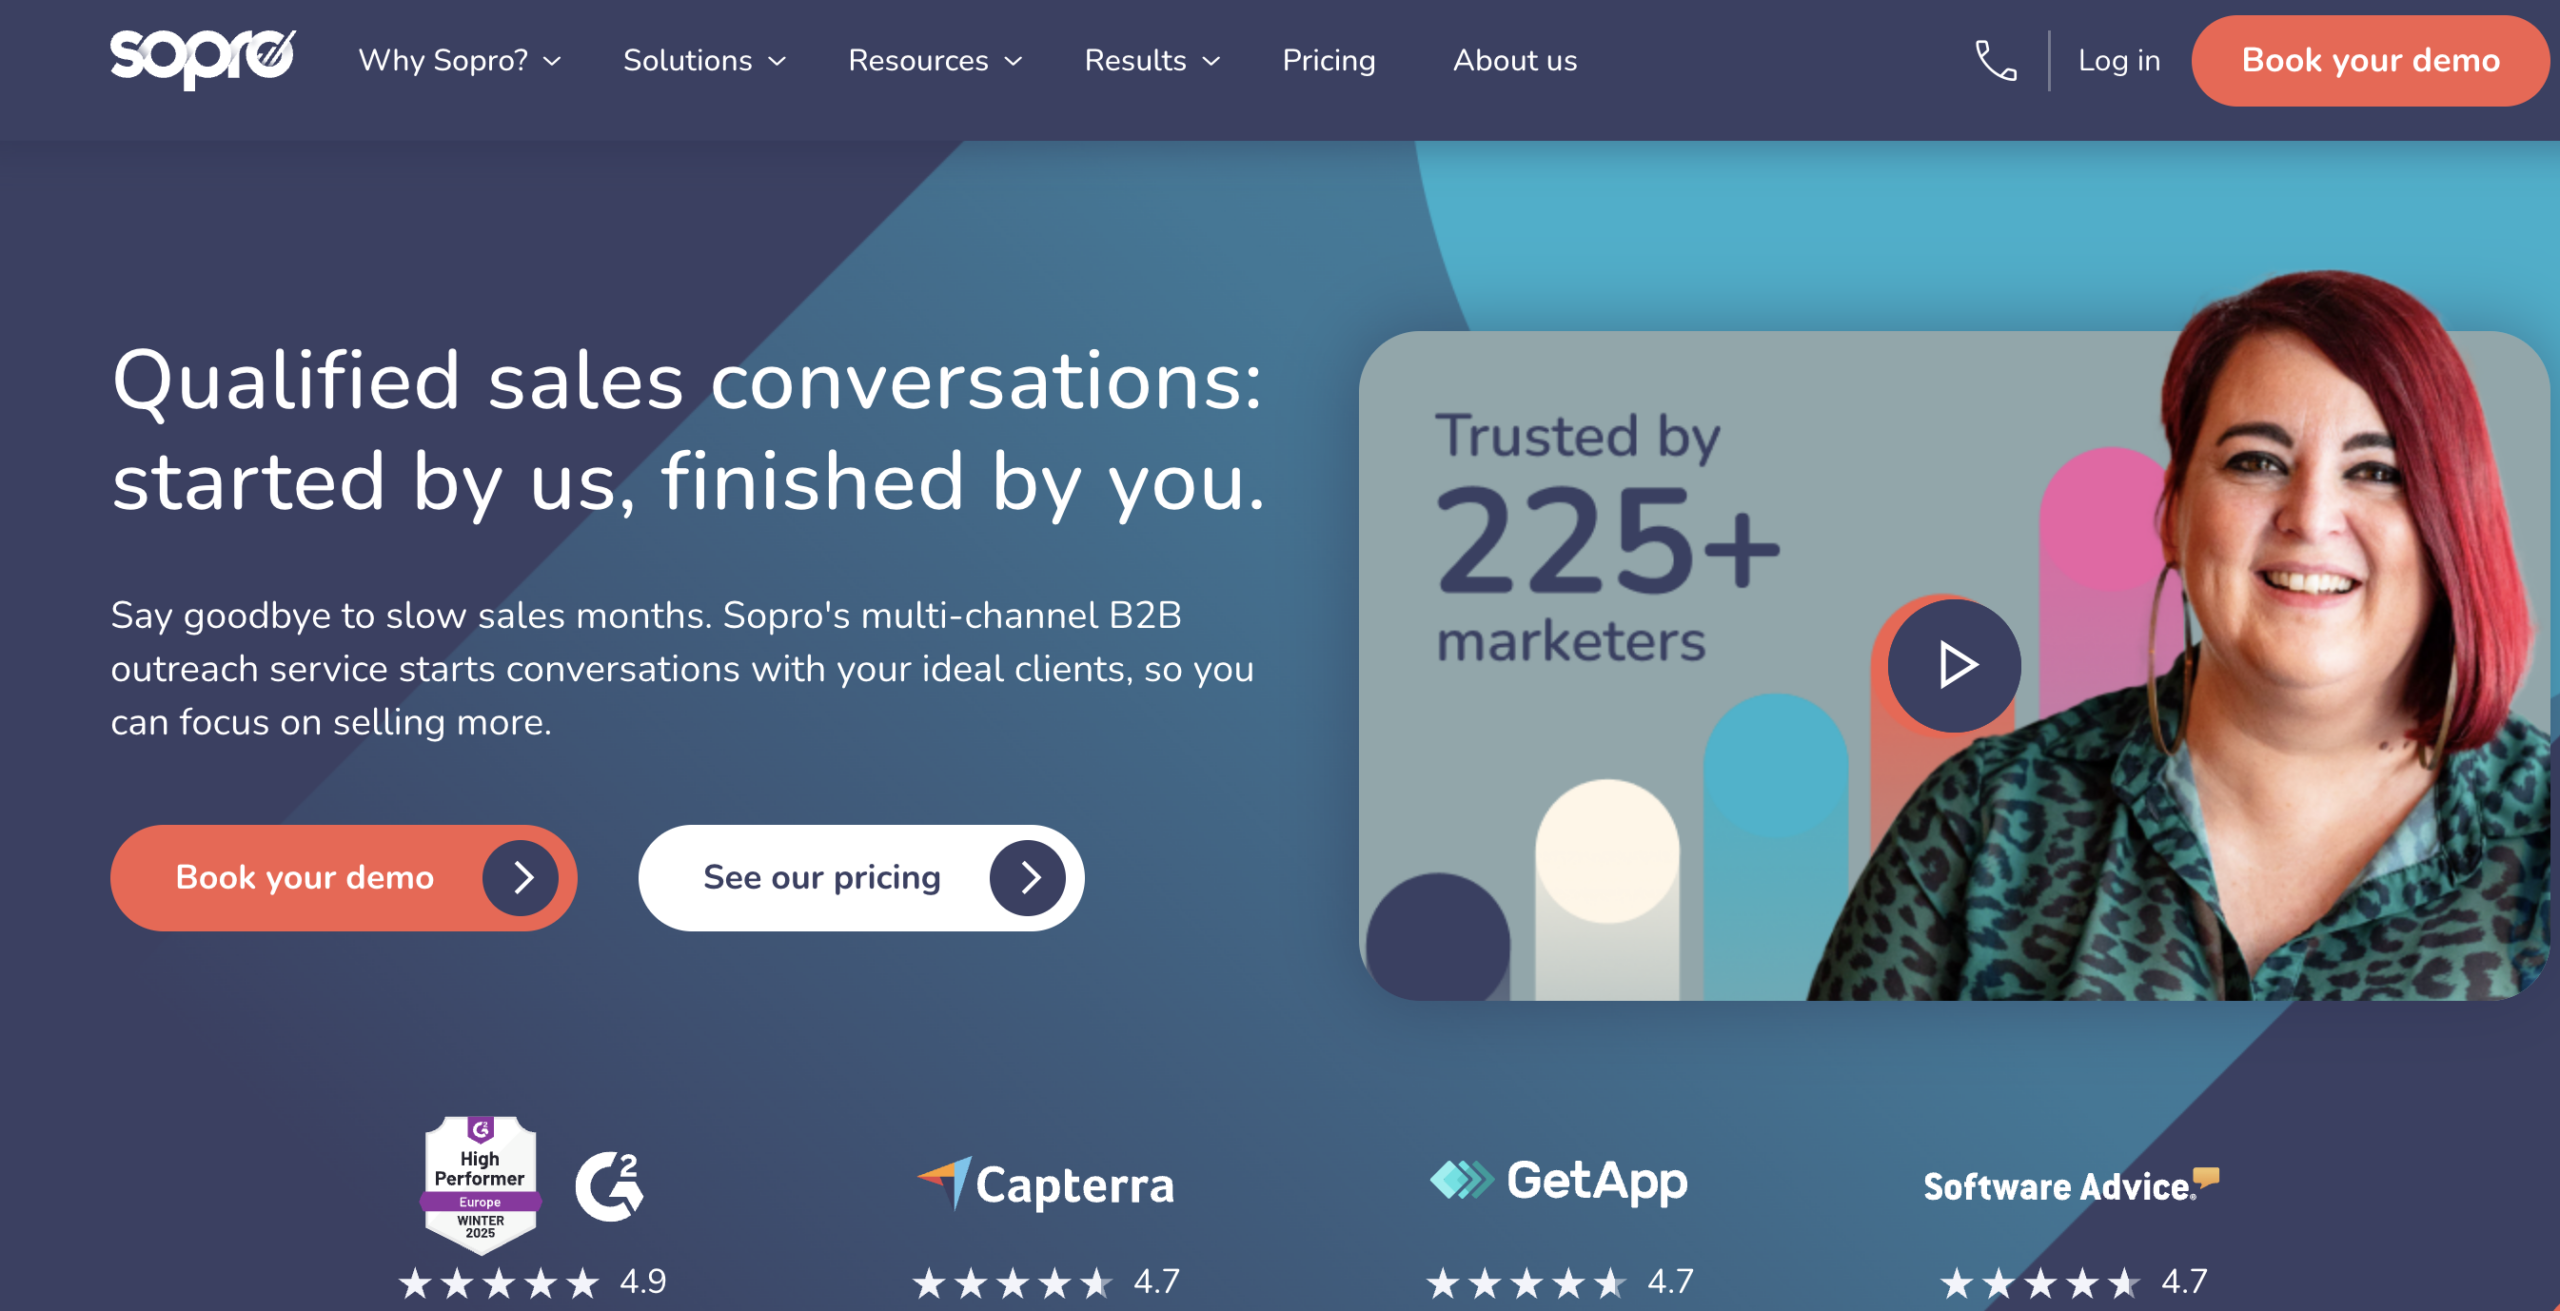2560x1311 pixels.
Task: Open the About us page
Action: pos(1515,61)
